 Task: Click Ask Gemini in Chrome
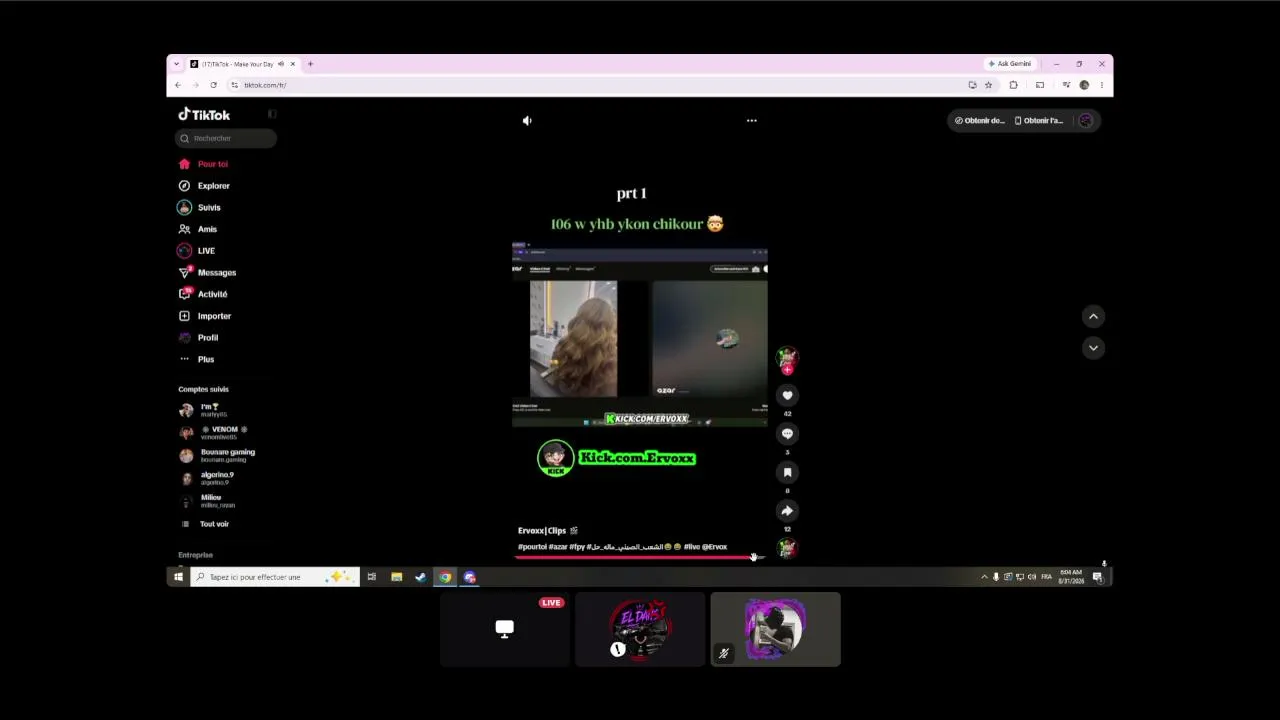tap(1010, 64)
